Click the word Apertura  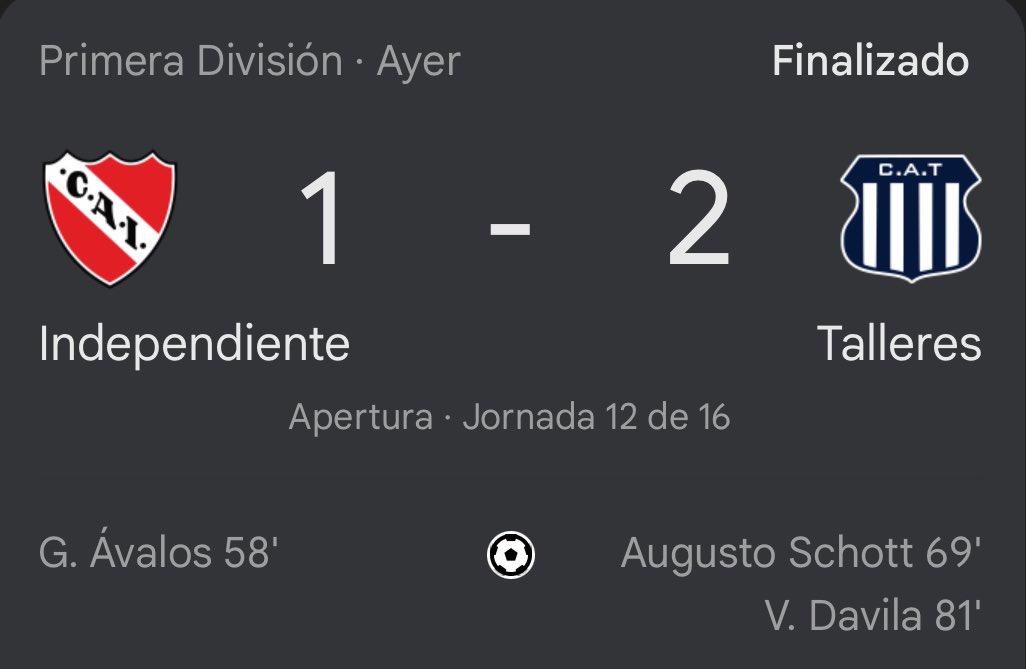(361, 418)
